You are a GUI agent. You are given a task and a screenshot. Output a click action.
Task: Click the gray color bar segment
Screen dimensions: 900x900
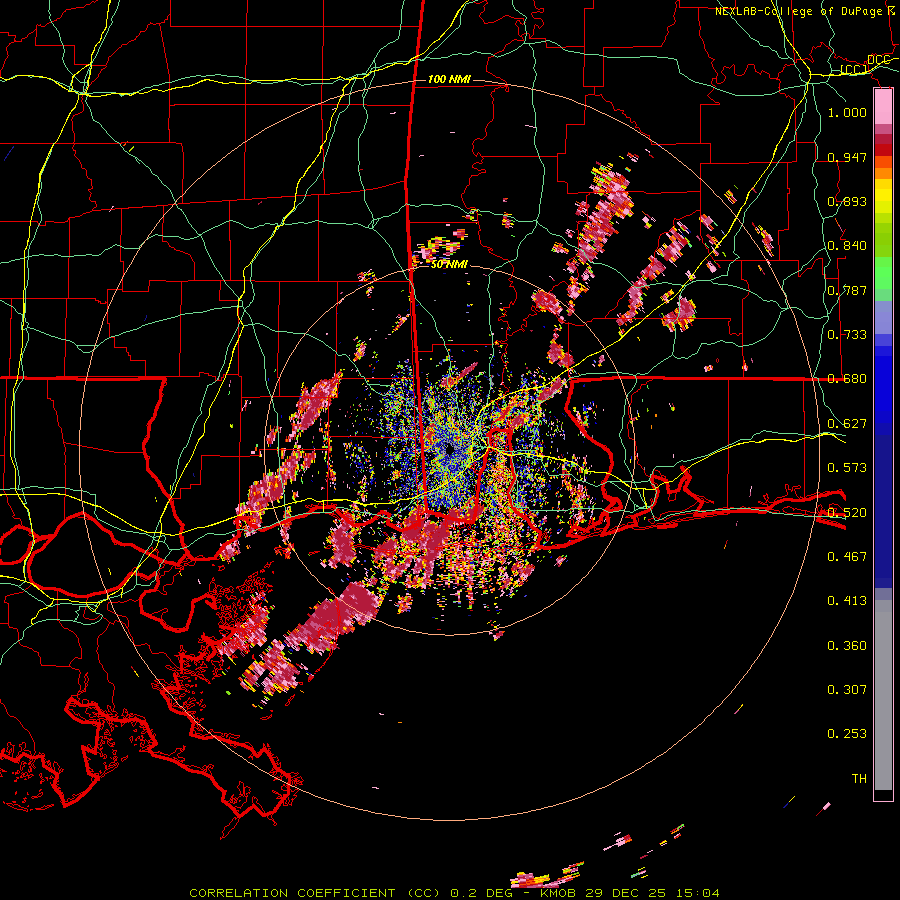883,695
